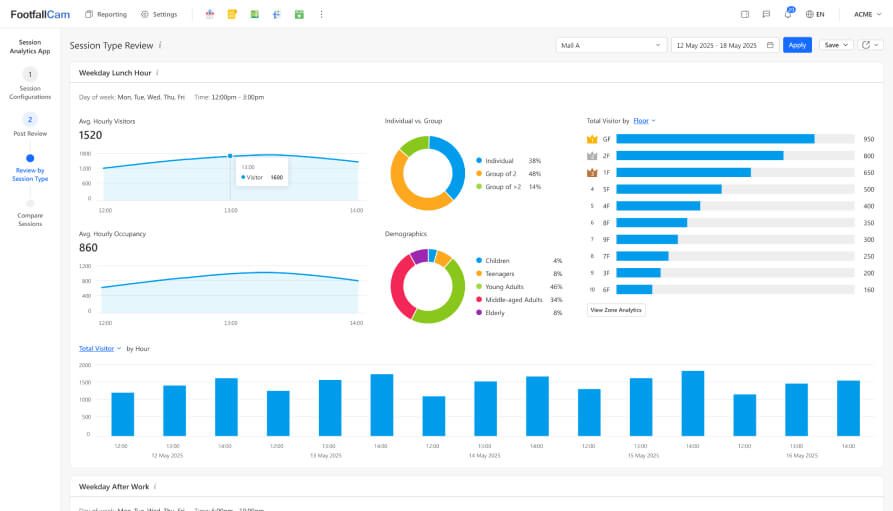The image size is (893, 511).
Task: Click the Apply button
Action: (x=797, y=45)
